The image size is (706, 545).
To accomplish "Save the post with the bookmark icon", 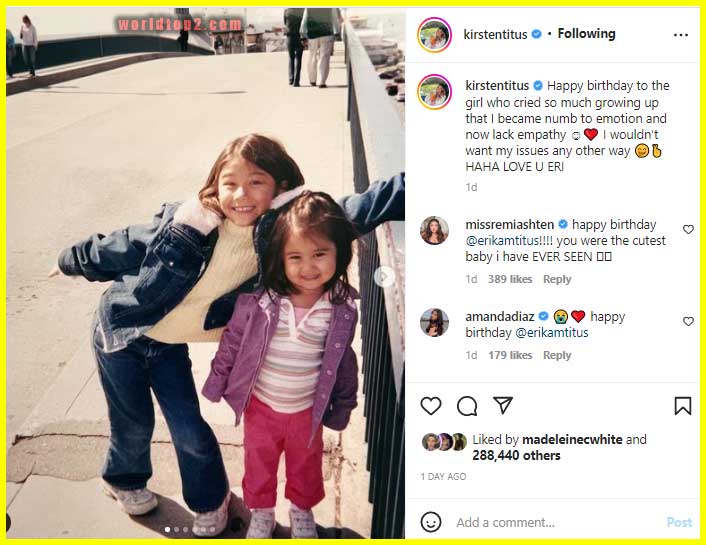I will click(683, 406).
